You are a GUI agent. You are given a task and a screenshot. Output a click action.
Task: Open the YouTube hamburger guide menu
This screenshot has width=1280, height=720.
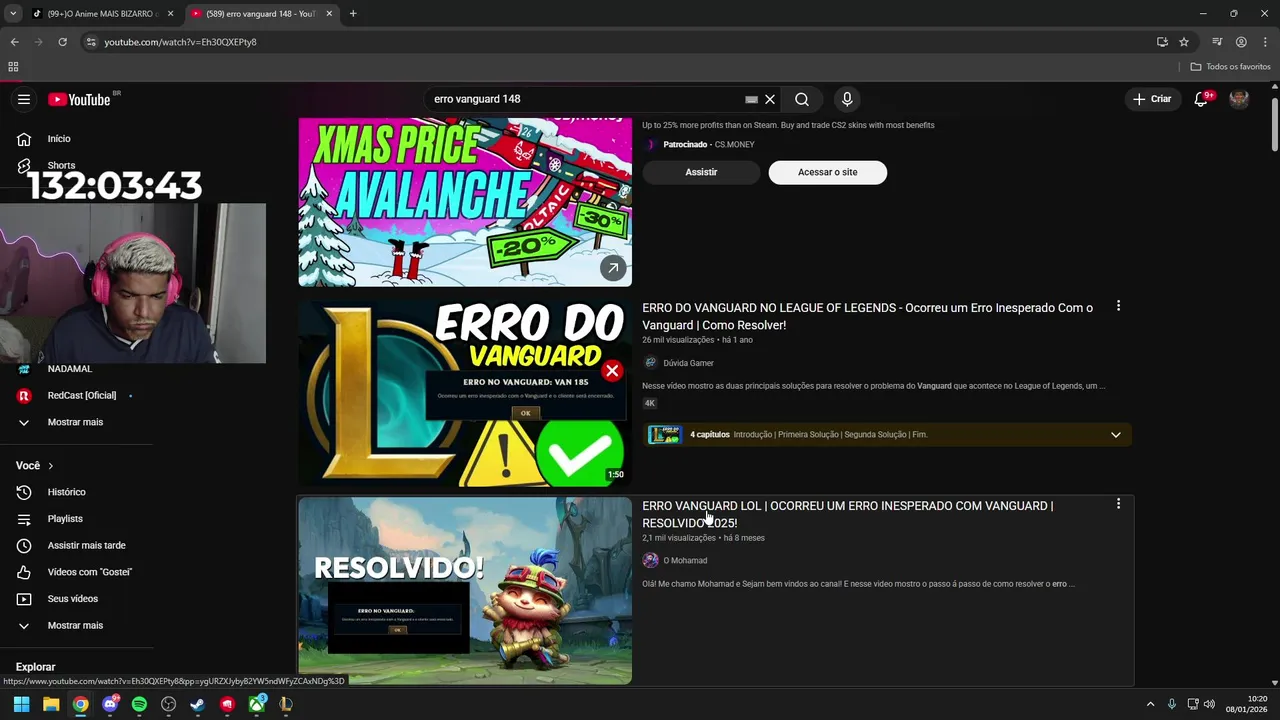click(x=24, y=99)
